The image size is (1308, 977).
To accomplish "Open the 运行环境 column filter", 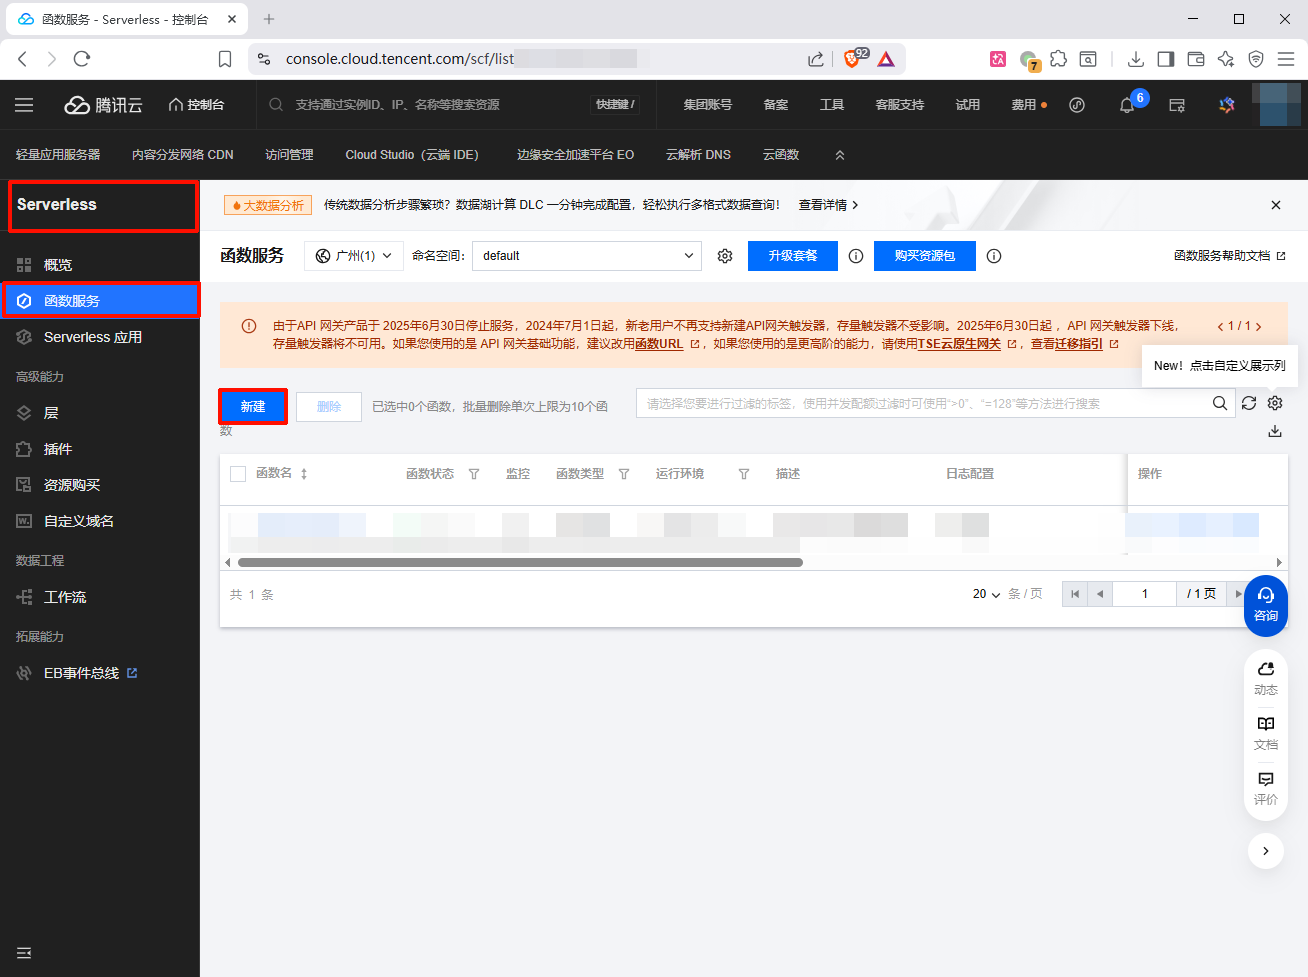I will tap(744, 474).
